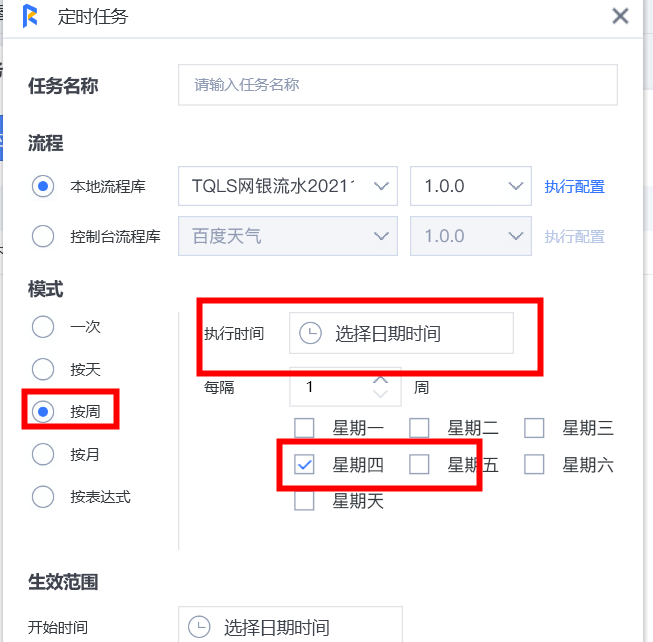Image resolution: width=653 pixels, height=642 pixels.
Task: Select the 本地流程库 radio button
Action: pos(43,186)
